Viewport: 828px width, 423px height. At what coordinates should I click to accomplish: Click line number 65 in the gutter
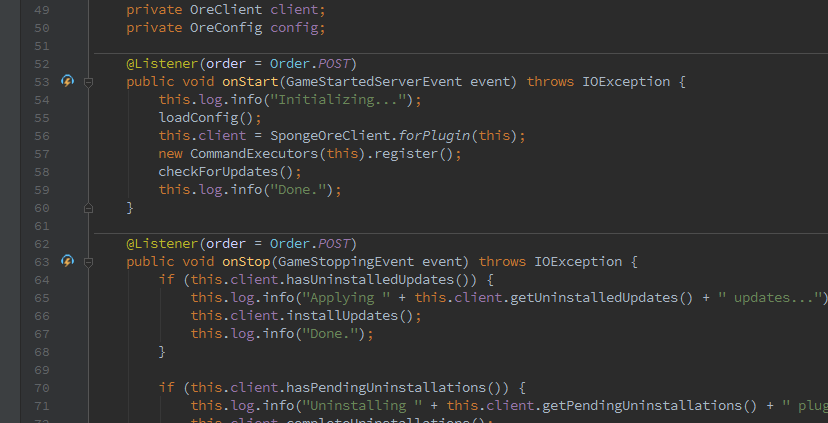pyautogui.click(x=41, y=297)
